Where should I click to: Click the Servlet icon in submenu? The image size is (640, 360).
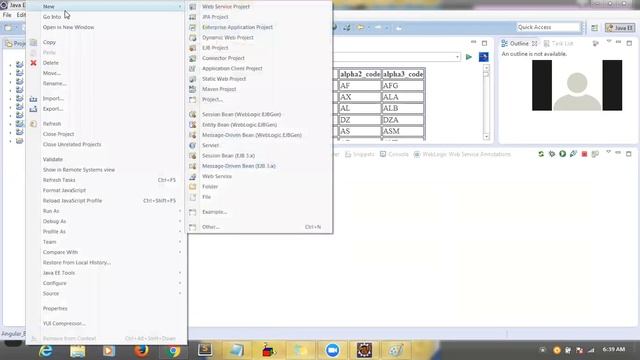pyautogui.click(x=193, y=145)
